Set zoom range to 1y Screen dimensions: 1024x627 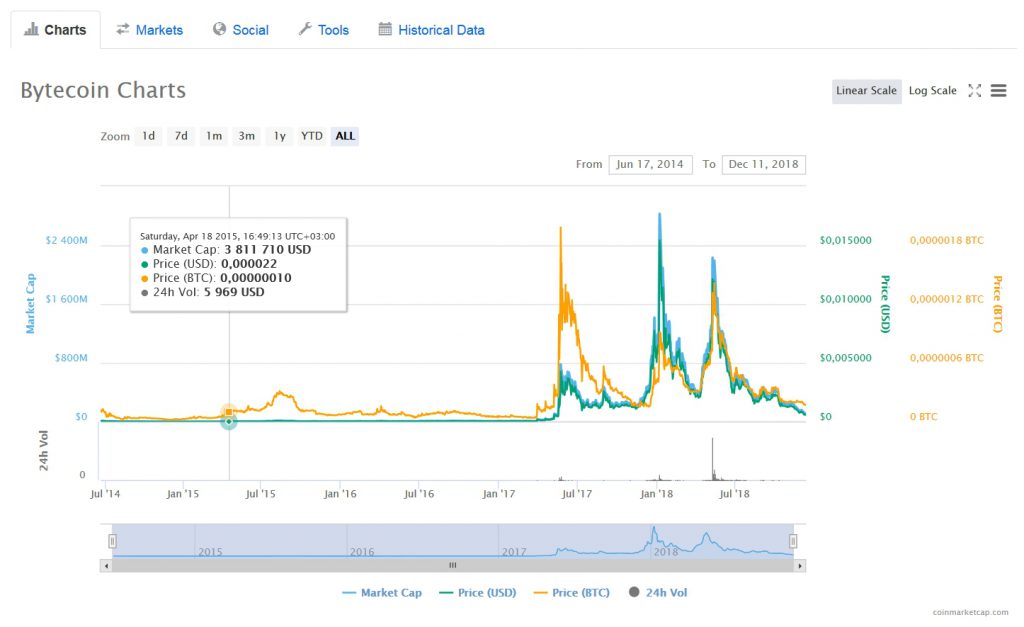[x=280, y=136]
